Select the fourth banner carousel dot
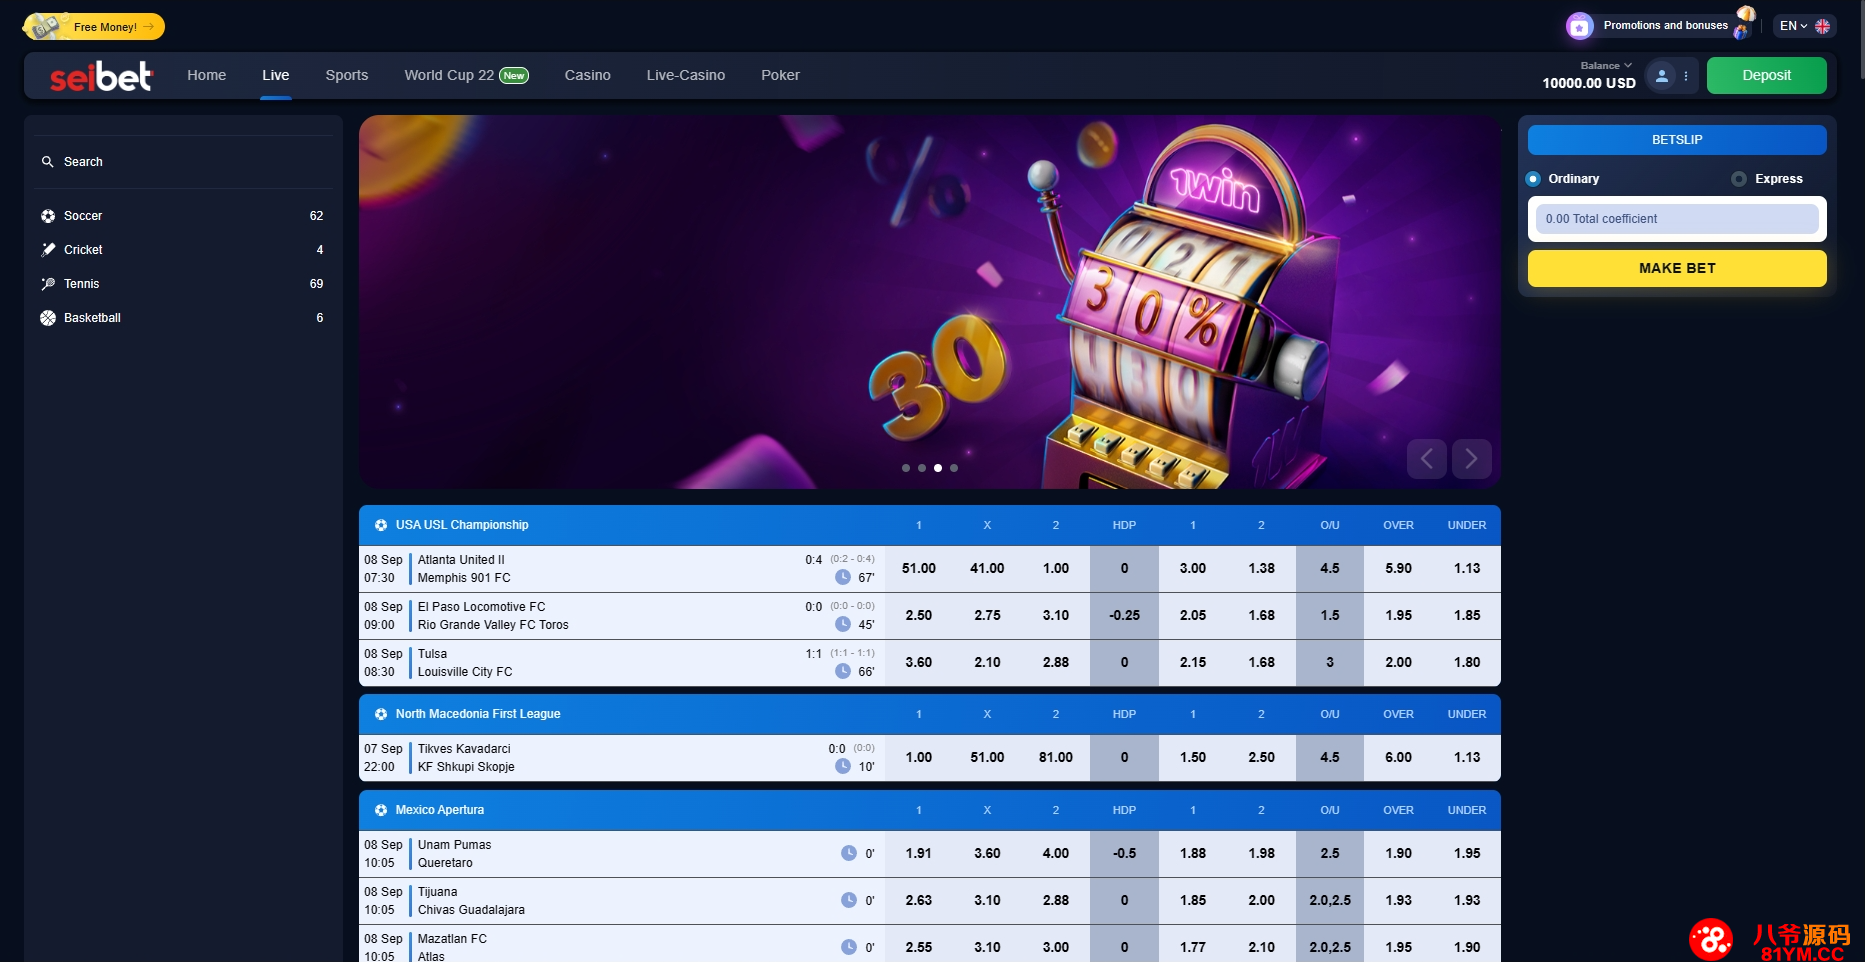 pyautogui.click(x=954, y=468)
